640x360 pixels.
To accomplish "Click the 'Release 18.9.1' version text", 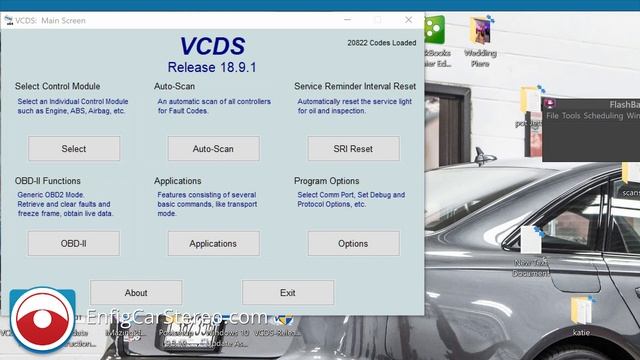I will click(x=212, y=67).
